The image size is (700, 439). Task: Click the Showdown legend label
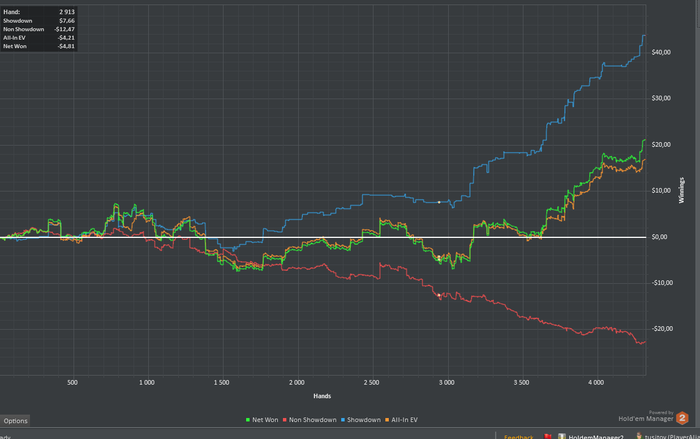coord(364,420)
